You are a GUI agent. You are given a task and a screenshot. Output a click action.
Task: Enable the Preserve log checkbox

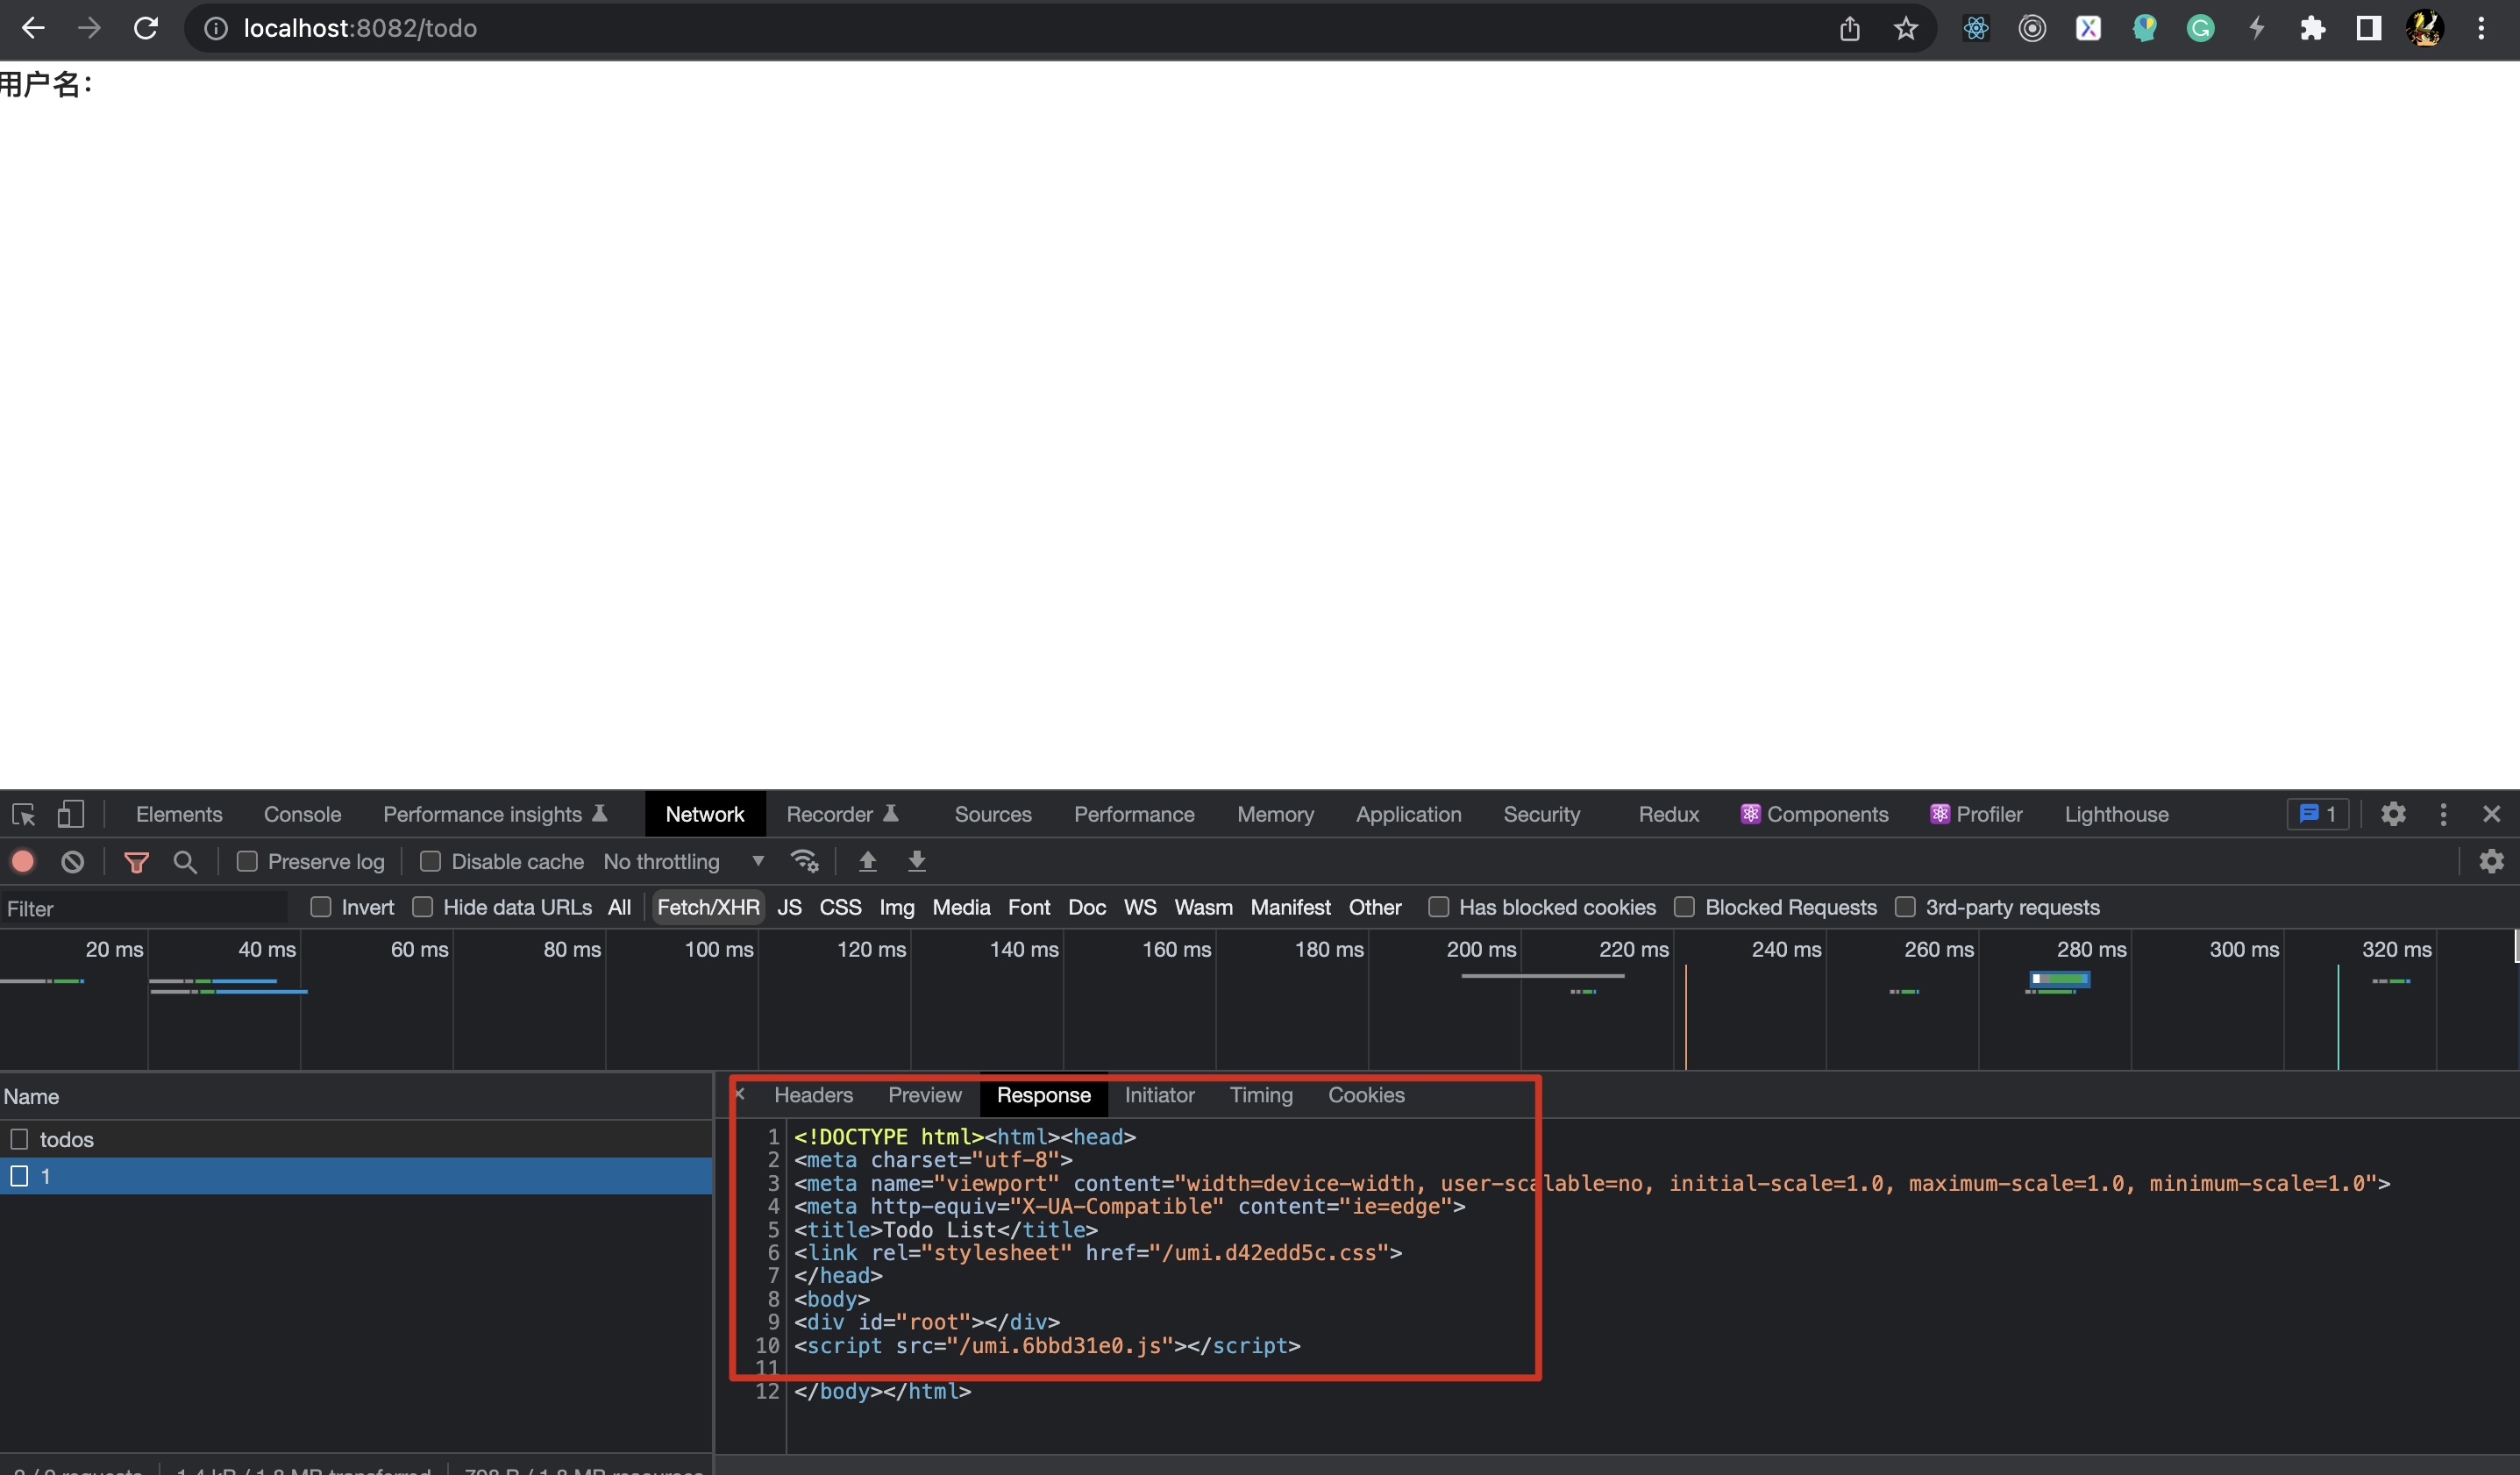[x=247, y=861]
